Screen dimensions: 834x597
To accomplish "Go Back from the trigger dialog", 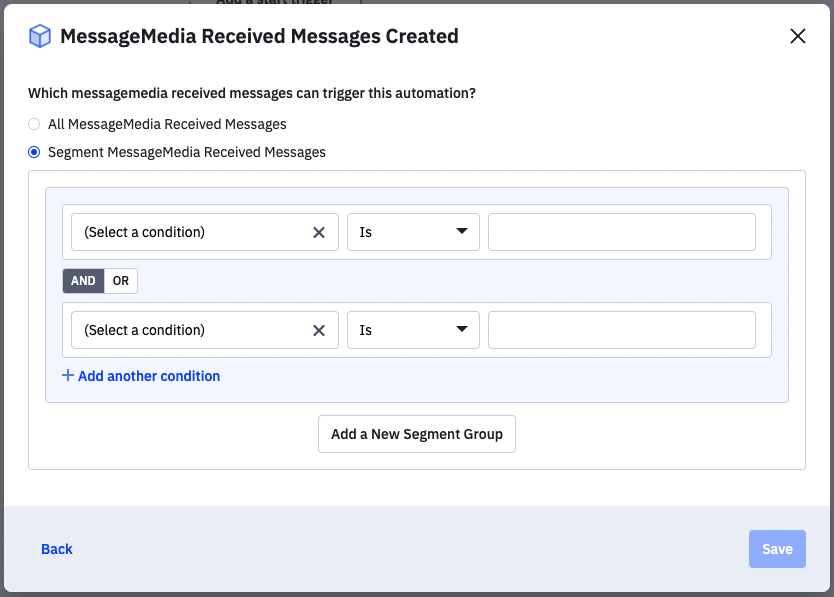I will tap(56, 548).
